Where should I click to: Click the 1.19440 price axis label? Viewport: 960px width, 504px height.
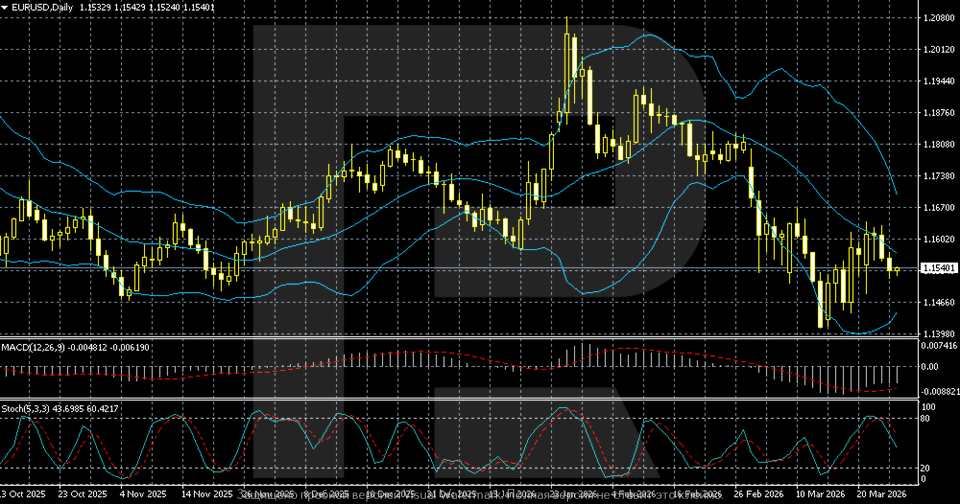coord(937,82)
